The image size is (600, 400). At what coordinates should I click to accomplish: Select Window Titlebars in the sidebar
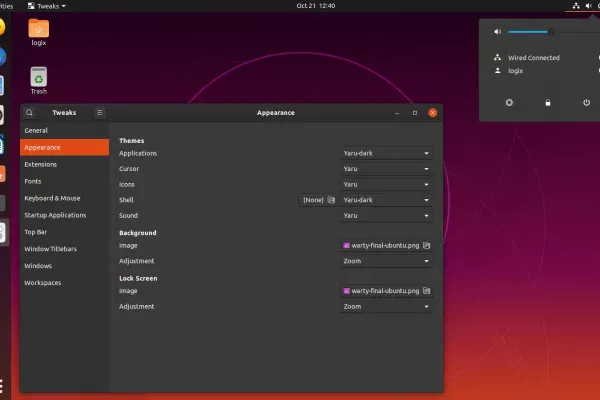click(64, 249)
